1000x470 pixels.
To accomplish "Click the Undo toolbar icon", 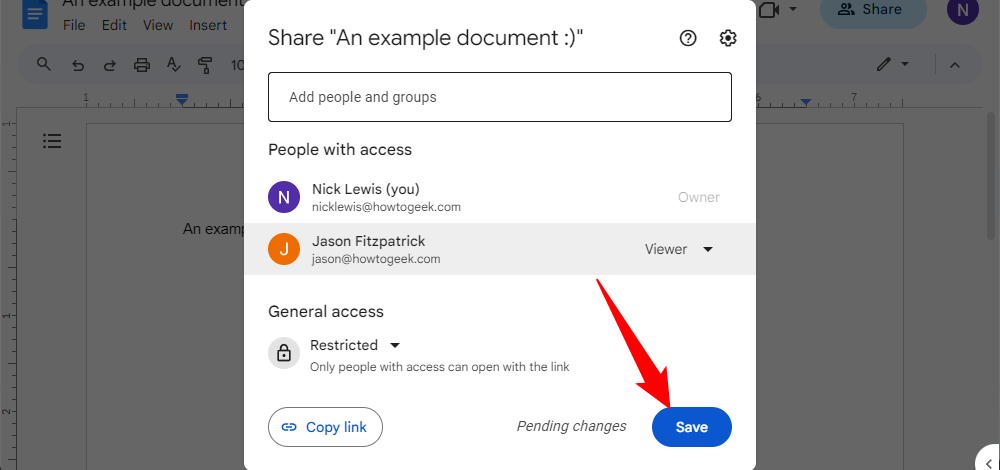I will (78, 64).
